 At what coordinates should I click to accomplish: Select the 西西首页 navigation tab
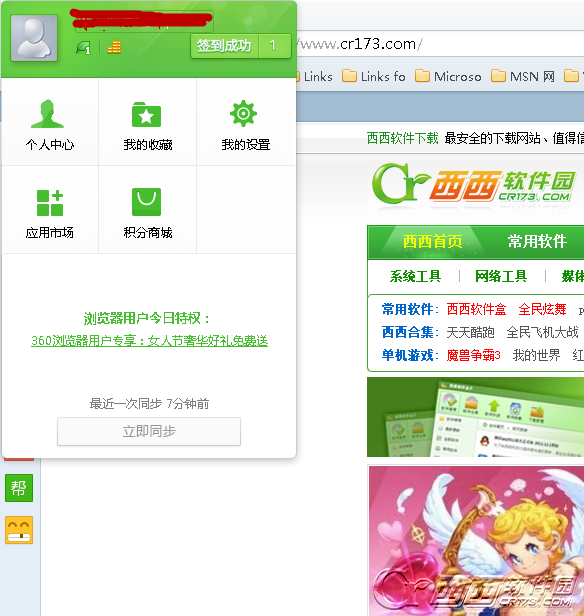coord(432,241)
